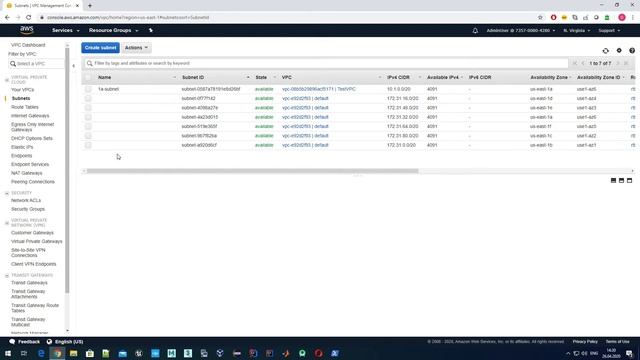Check the 1a-subnet row checkbox
640x360 pixels.
pos(88,89)
